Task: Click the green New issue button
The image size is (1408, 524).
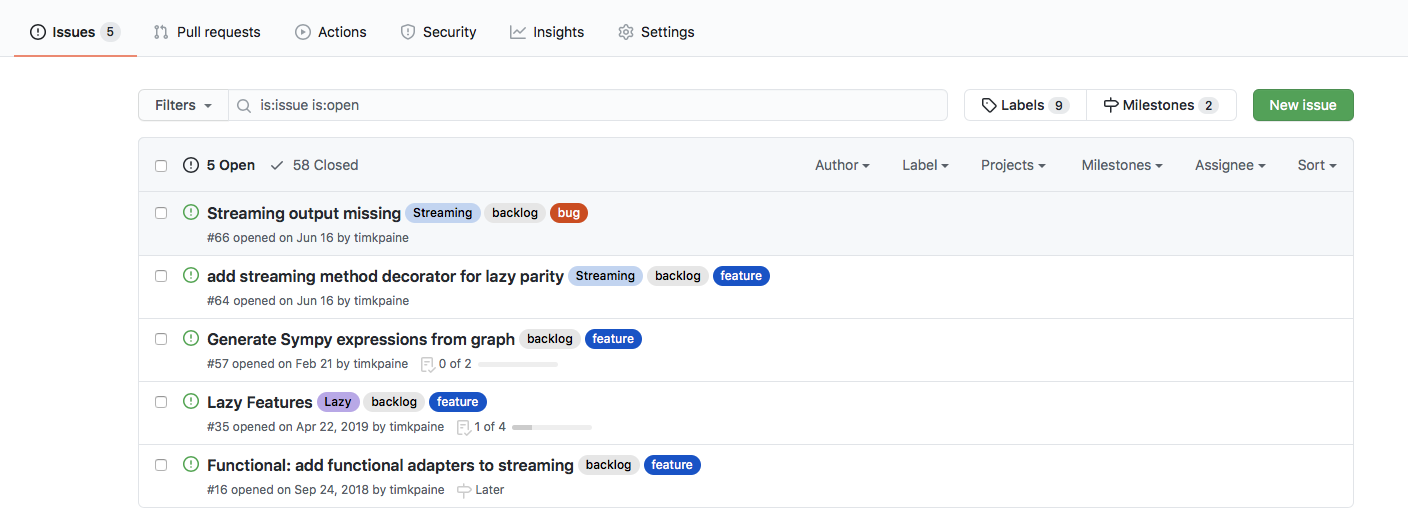Action: coord(1303,105)
